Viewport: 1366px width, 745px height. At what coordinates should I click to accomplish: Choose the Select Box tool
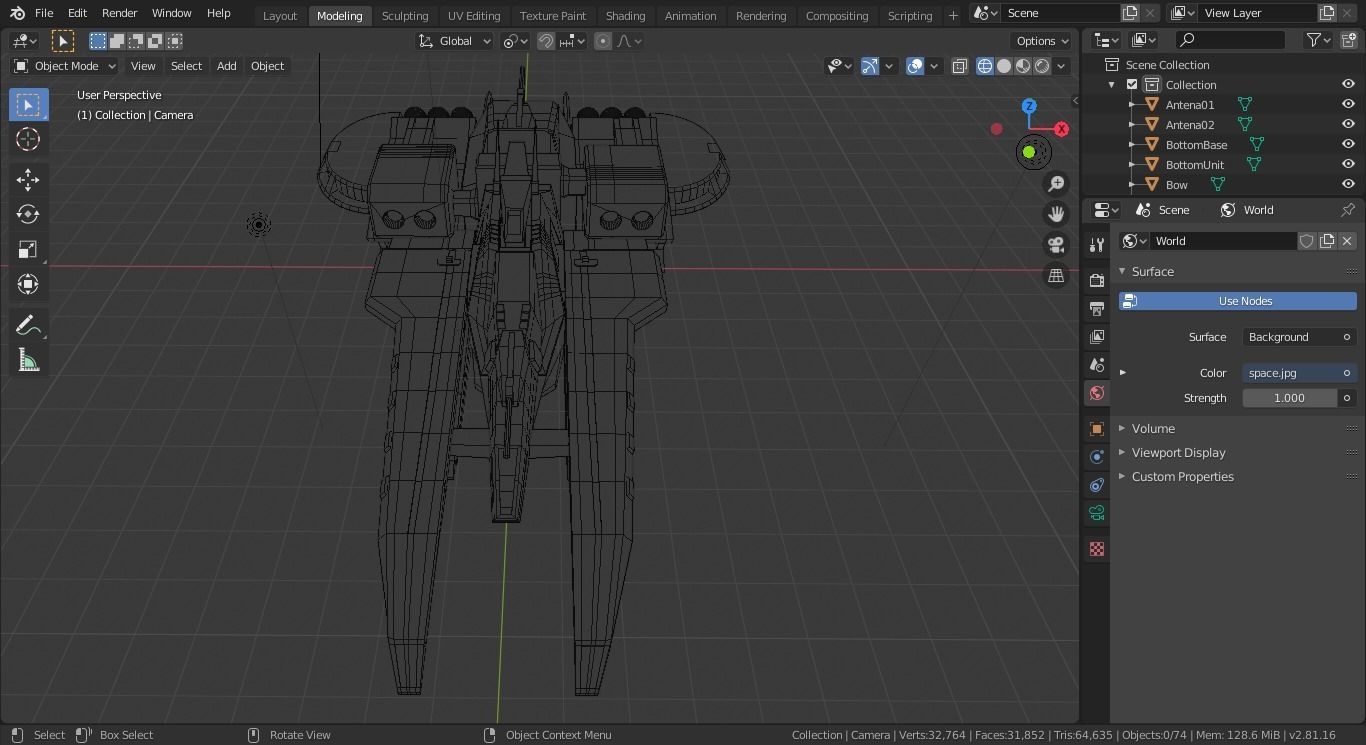28,105
